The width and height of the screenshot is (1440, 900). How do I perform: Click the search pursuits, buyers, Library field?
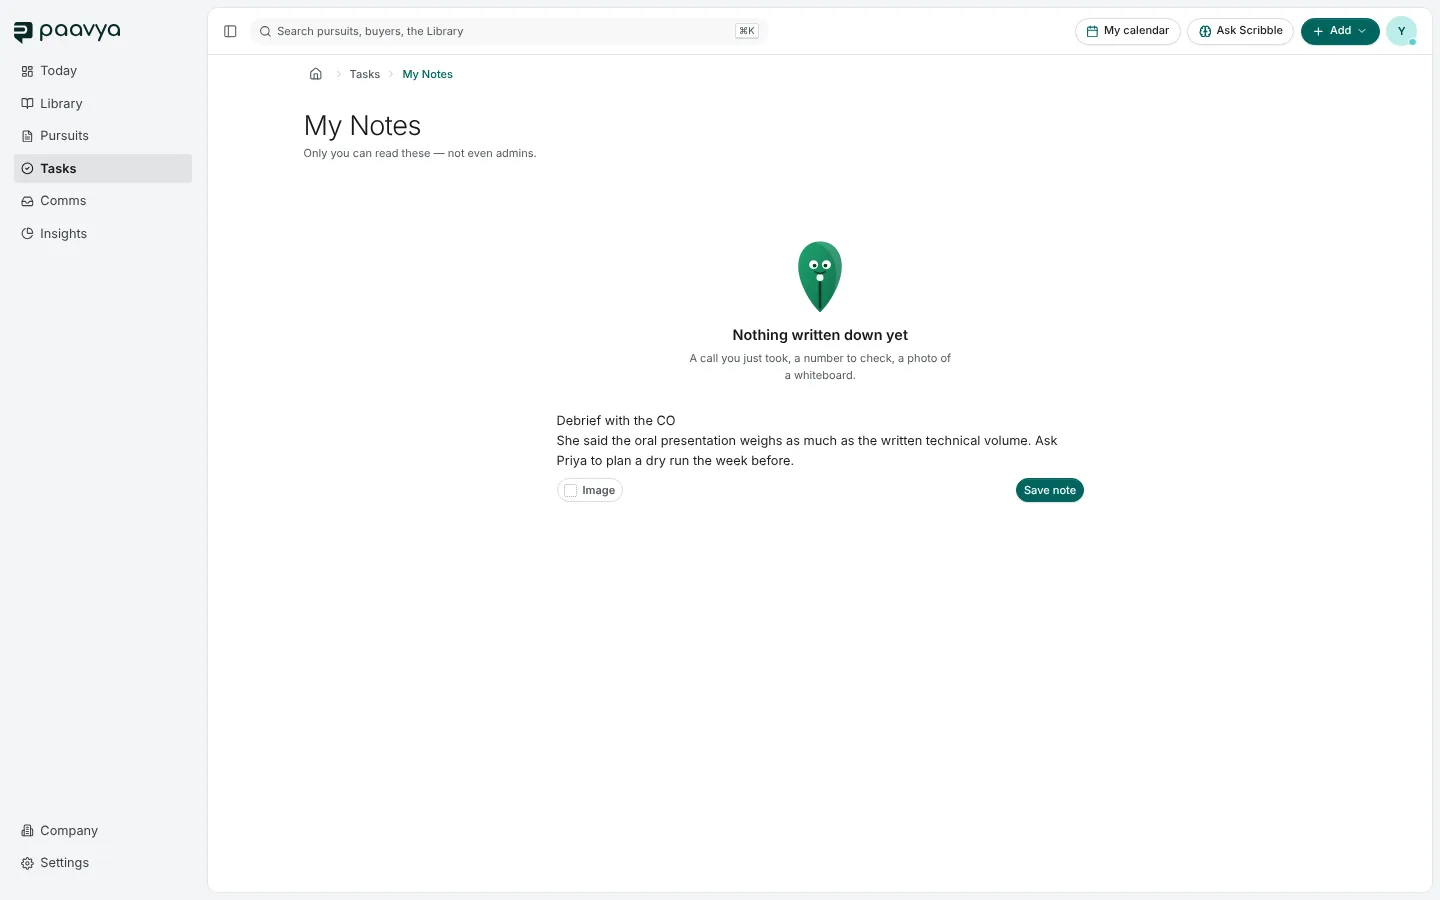point(508,31)
